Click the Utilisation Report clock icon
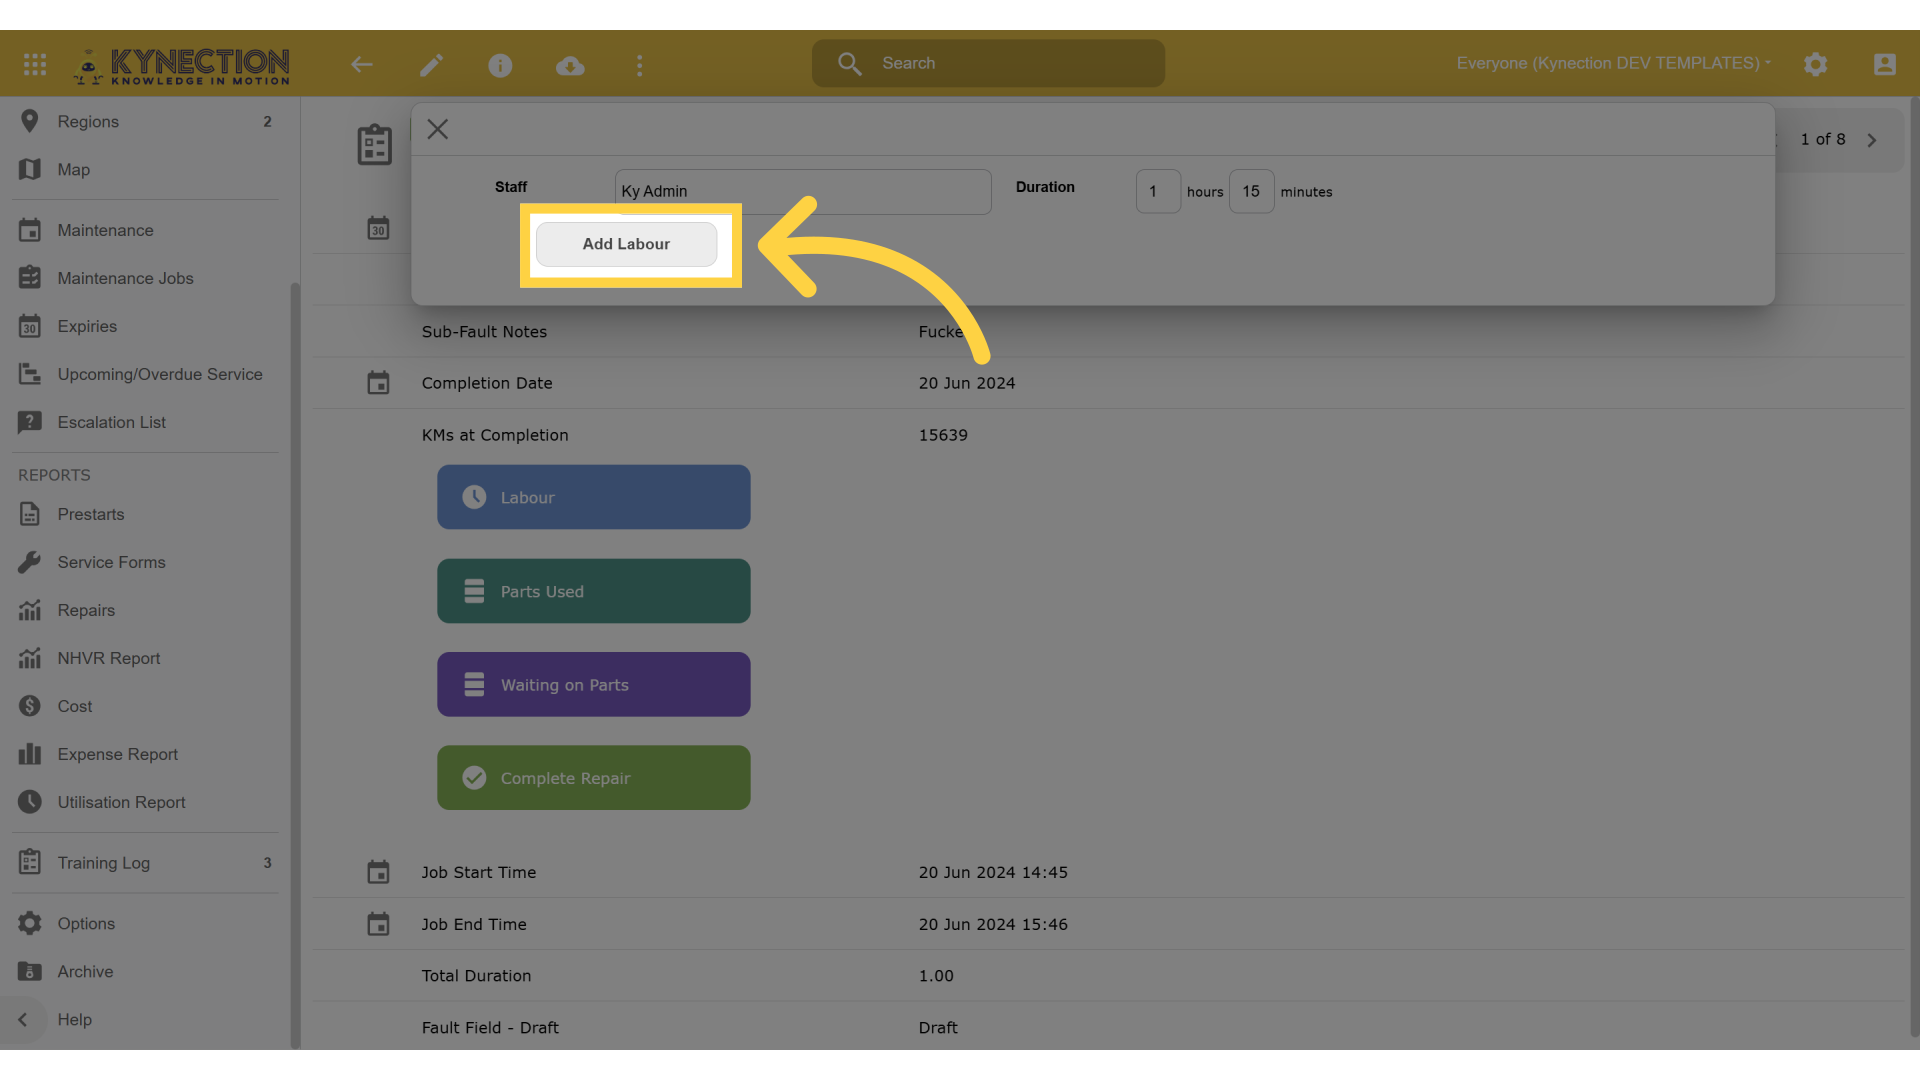Image resolution: width=1920 pixels, height=1080 pixels. [x=30, y=802]
